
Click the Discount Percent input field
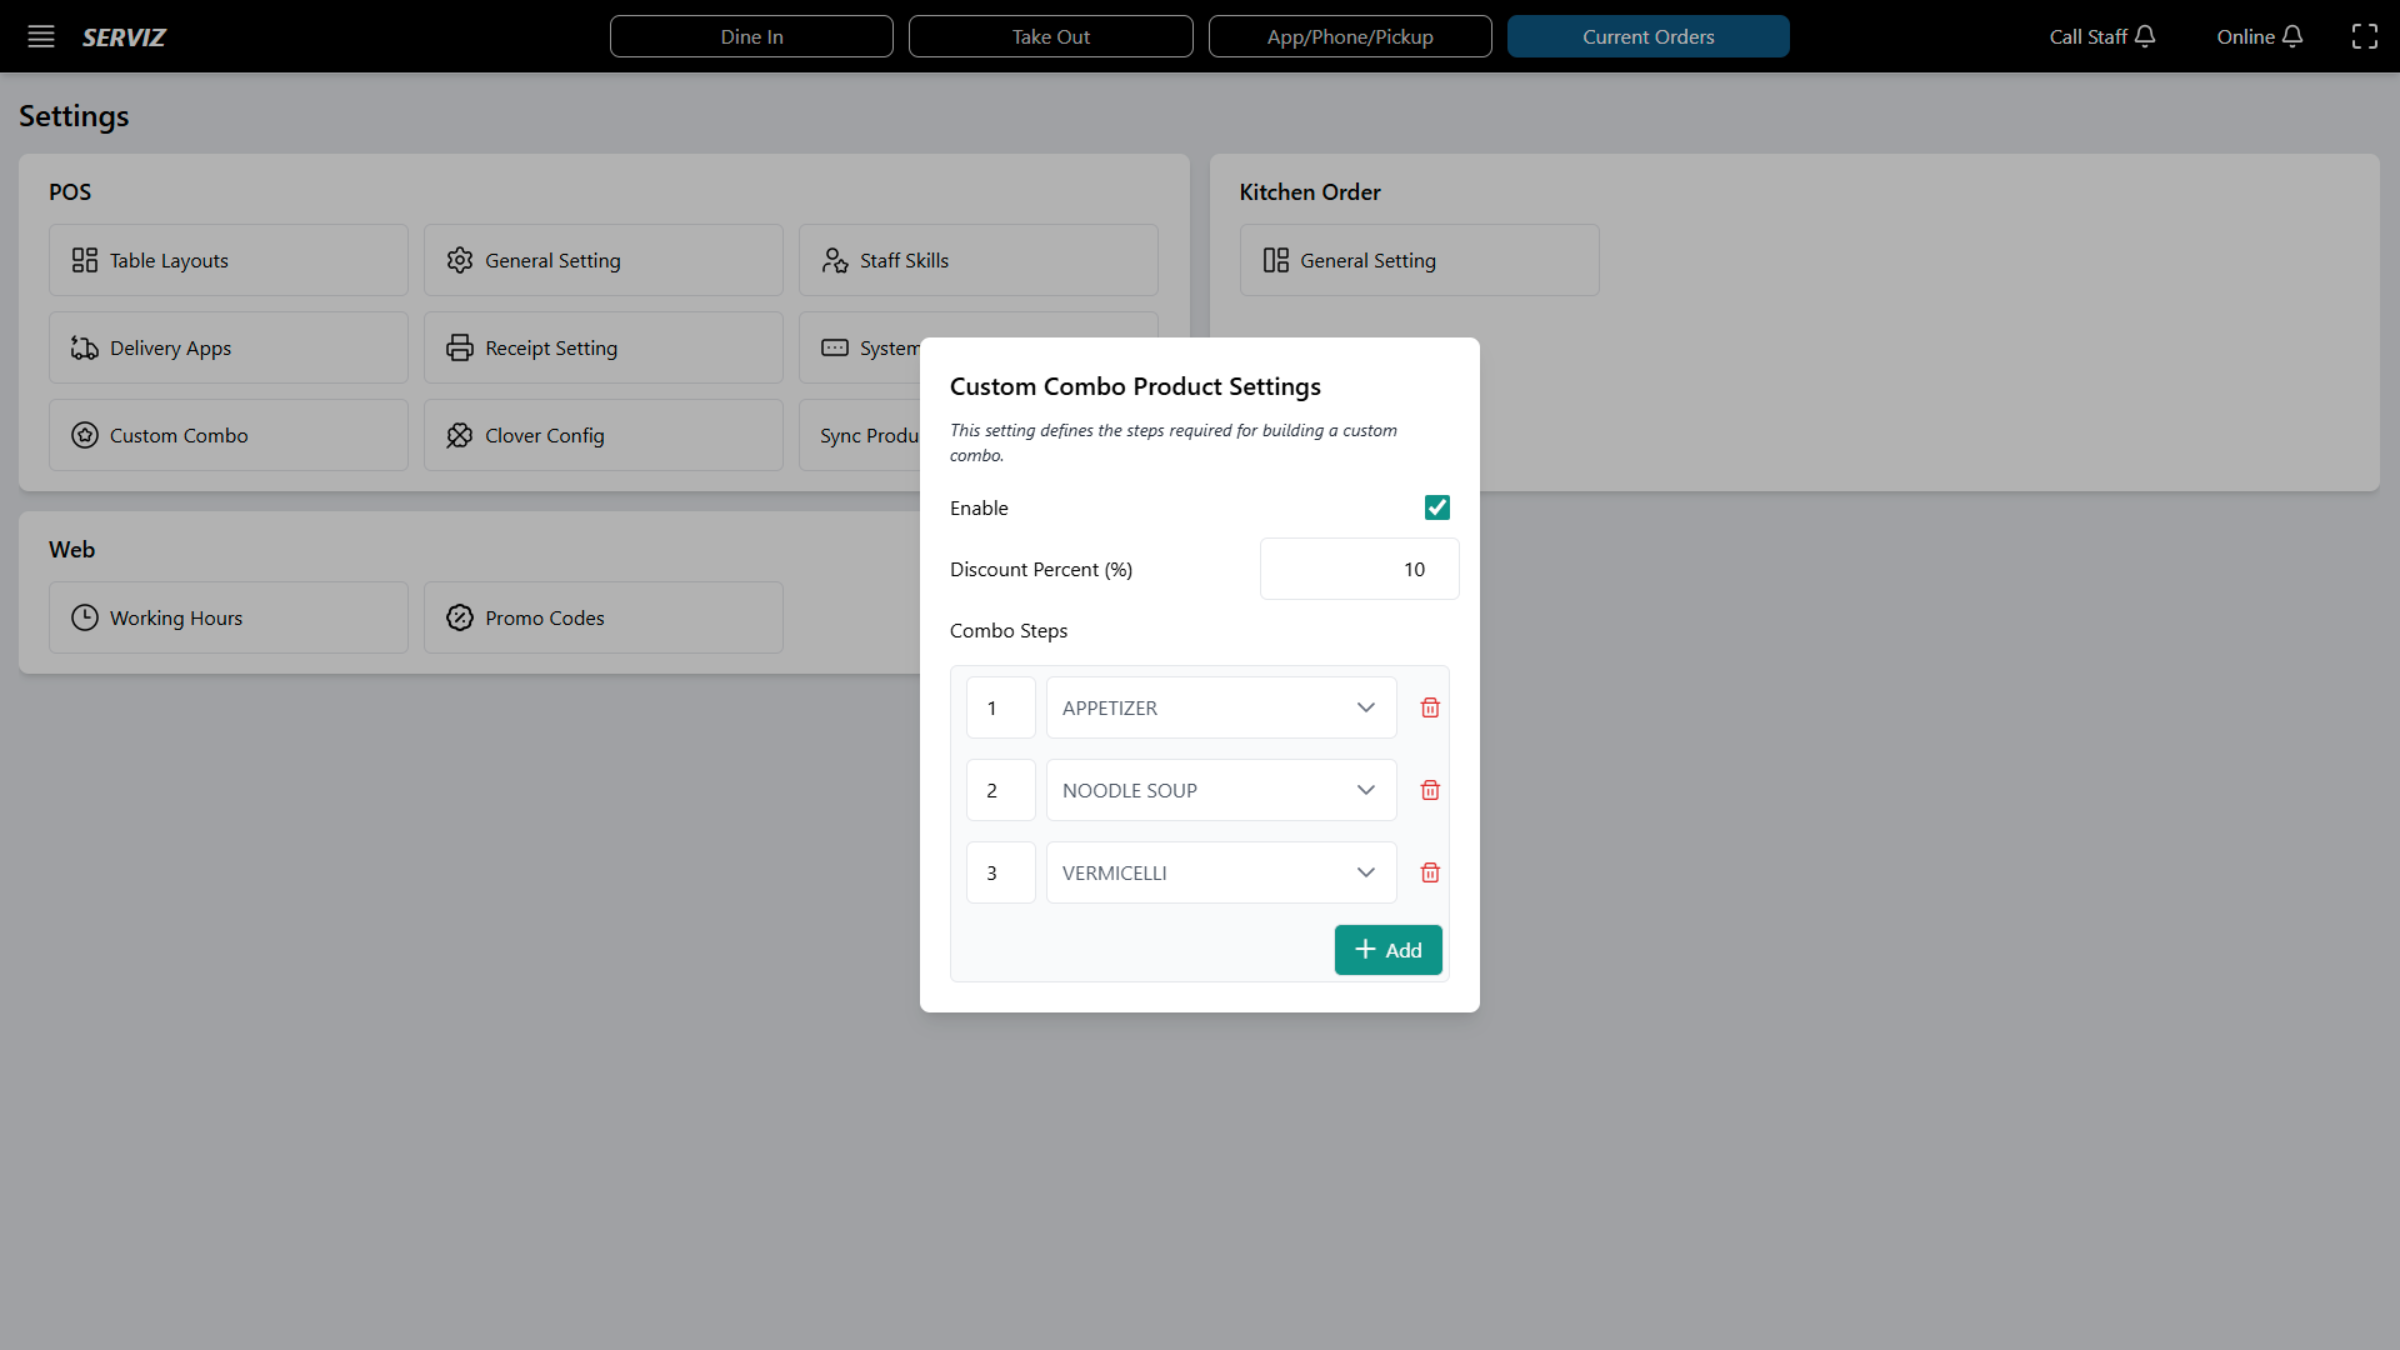coord(1358,569)
